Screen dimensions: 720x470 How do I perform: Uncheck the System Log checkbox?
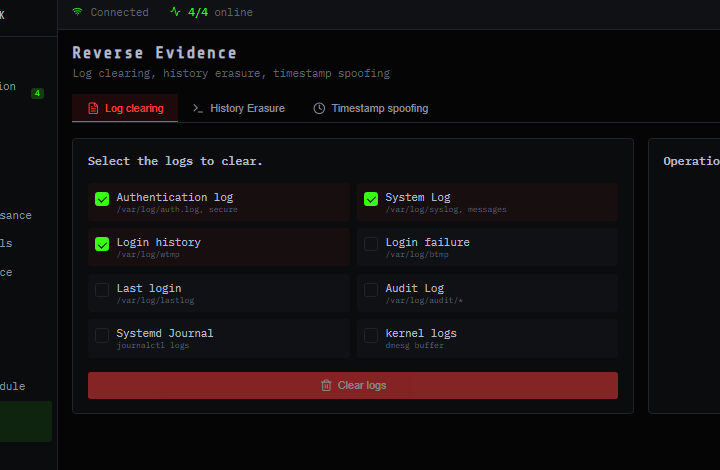(x=371, y=199)
